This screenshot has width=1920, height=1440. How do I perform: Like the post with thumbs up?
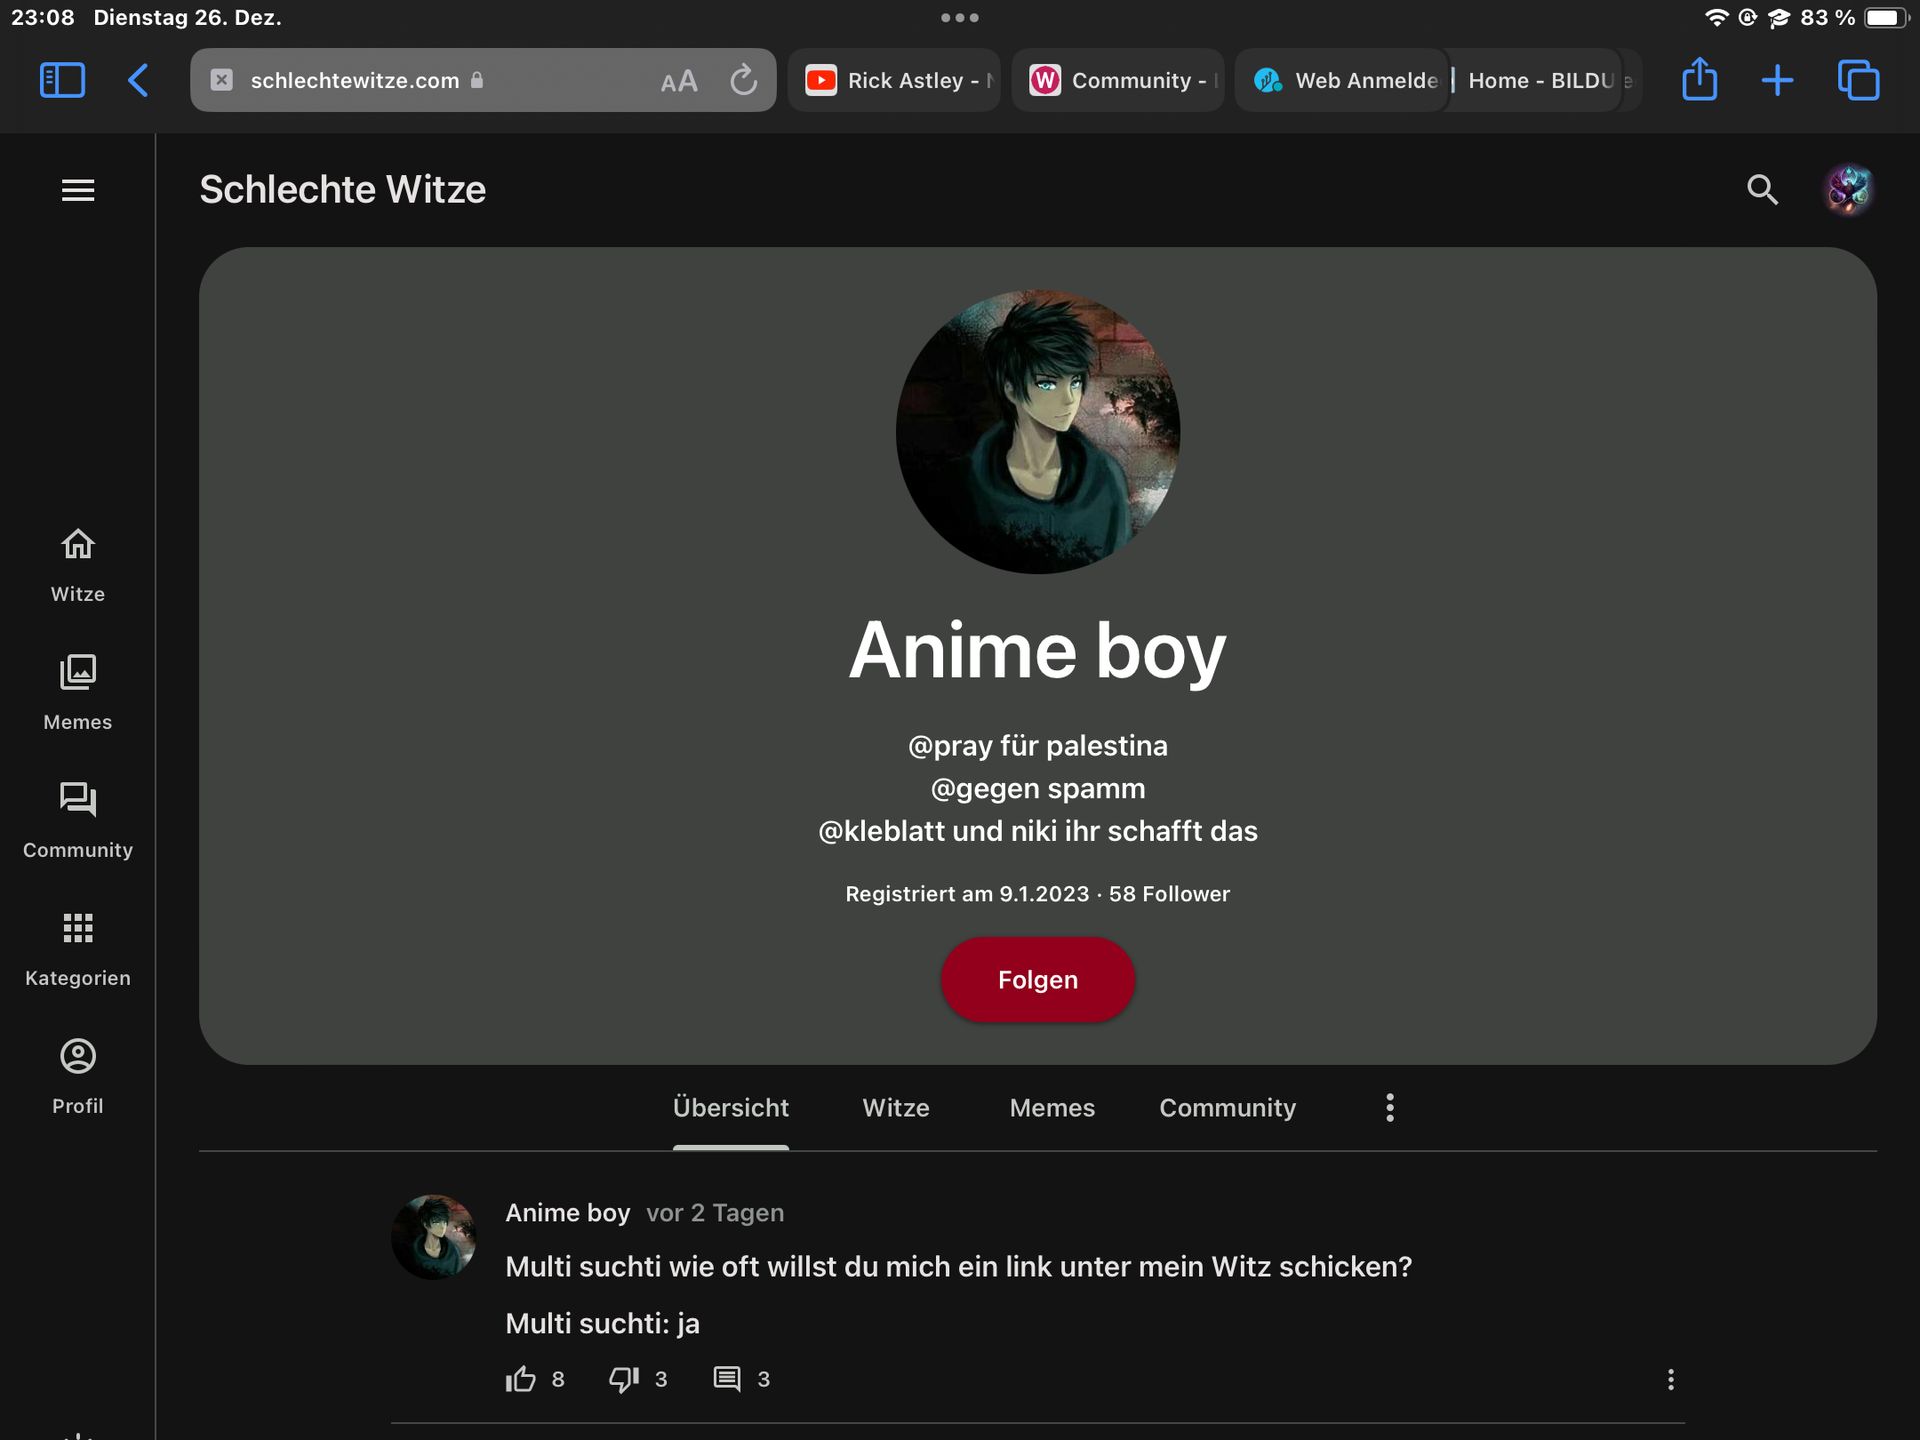coord(521,1379)
